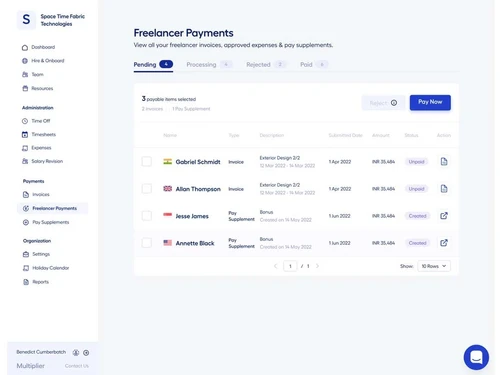Switch to the Processing tab

pyautogui.click(x=209, y=64)
